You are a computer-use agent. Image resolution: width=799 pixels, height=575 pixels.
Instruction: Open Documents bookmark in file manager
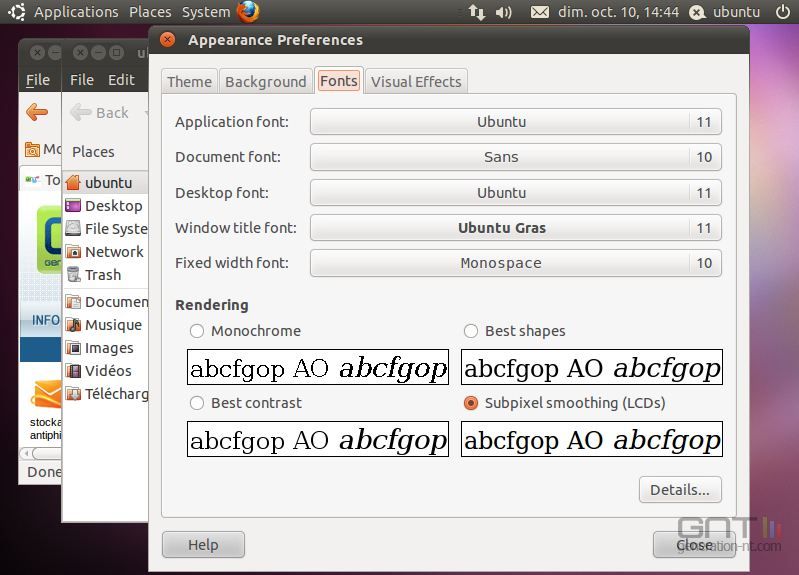(x=105, y=302)
